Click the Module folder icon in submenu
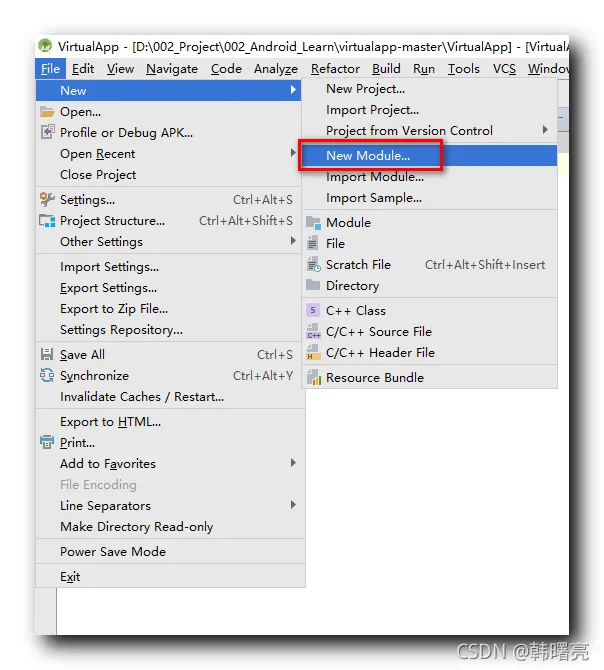 click(313, 223)
